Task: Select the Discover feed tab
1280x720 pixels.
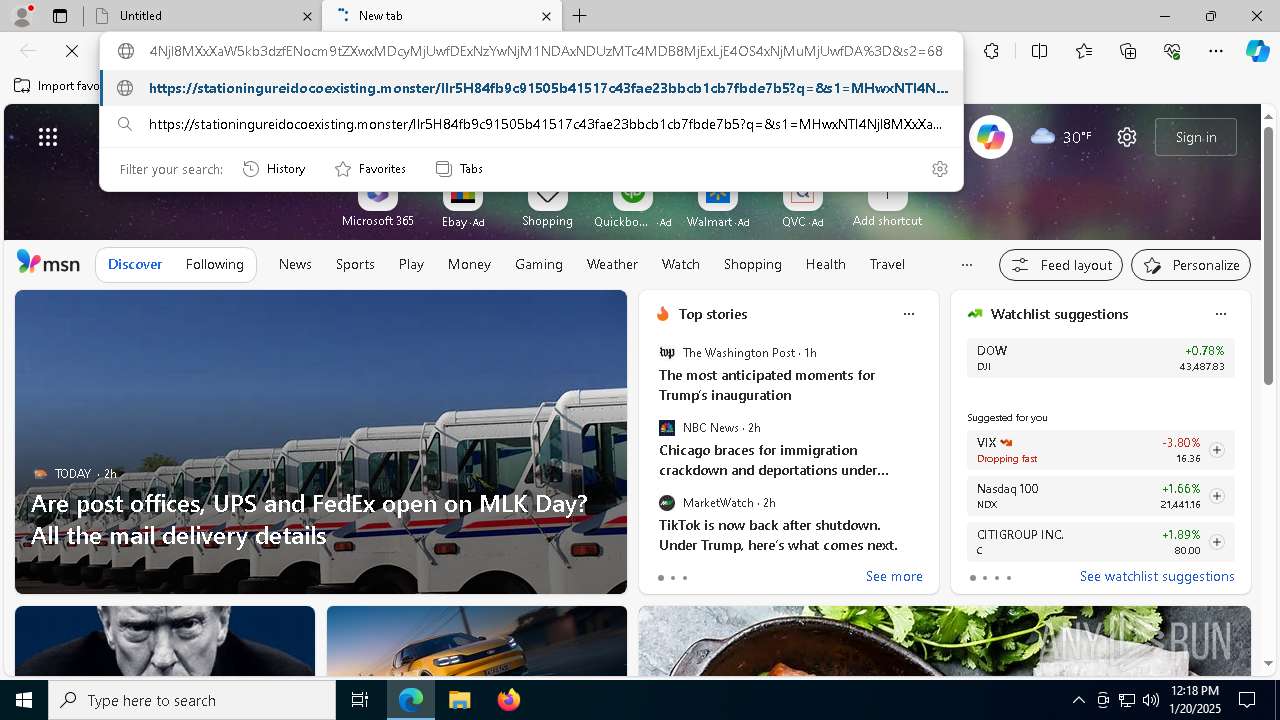Action: (x=135, y=264)
